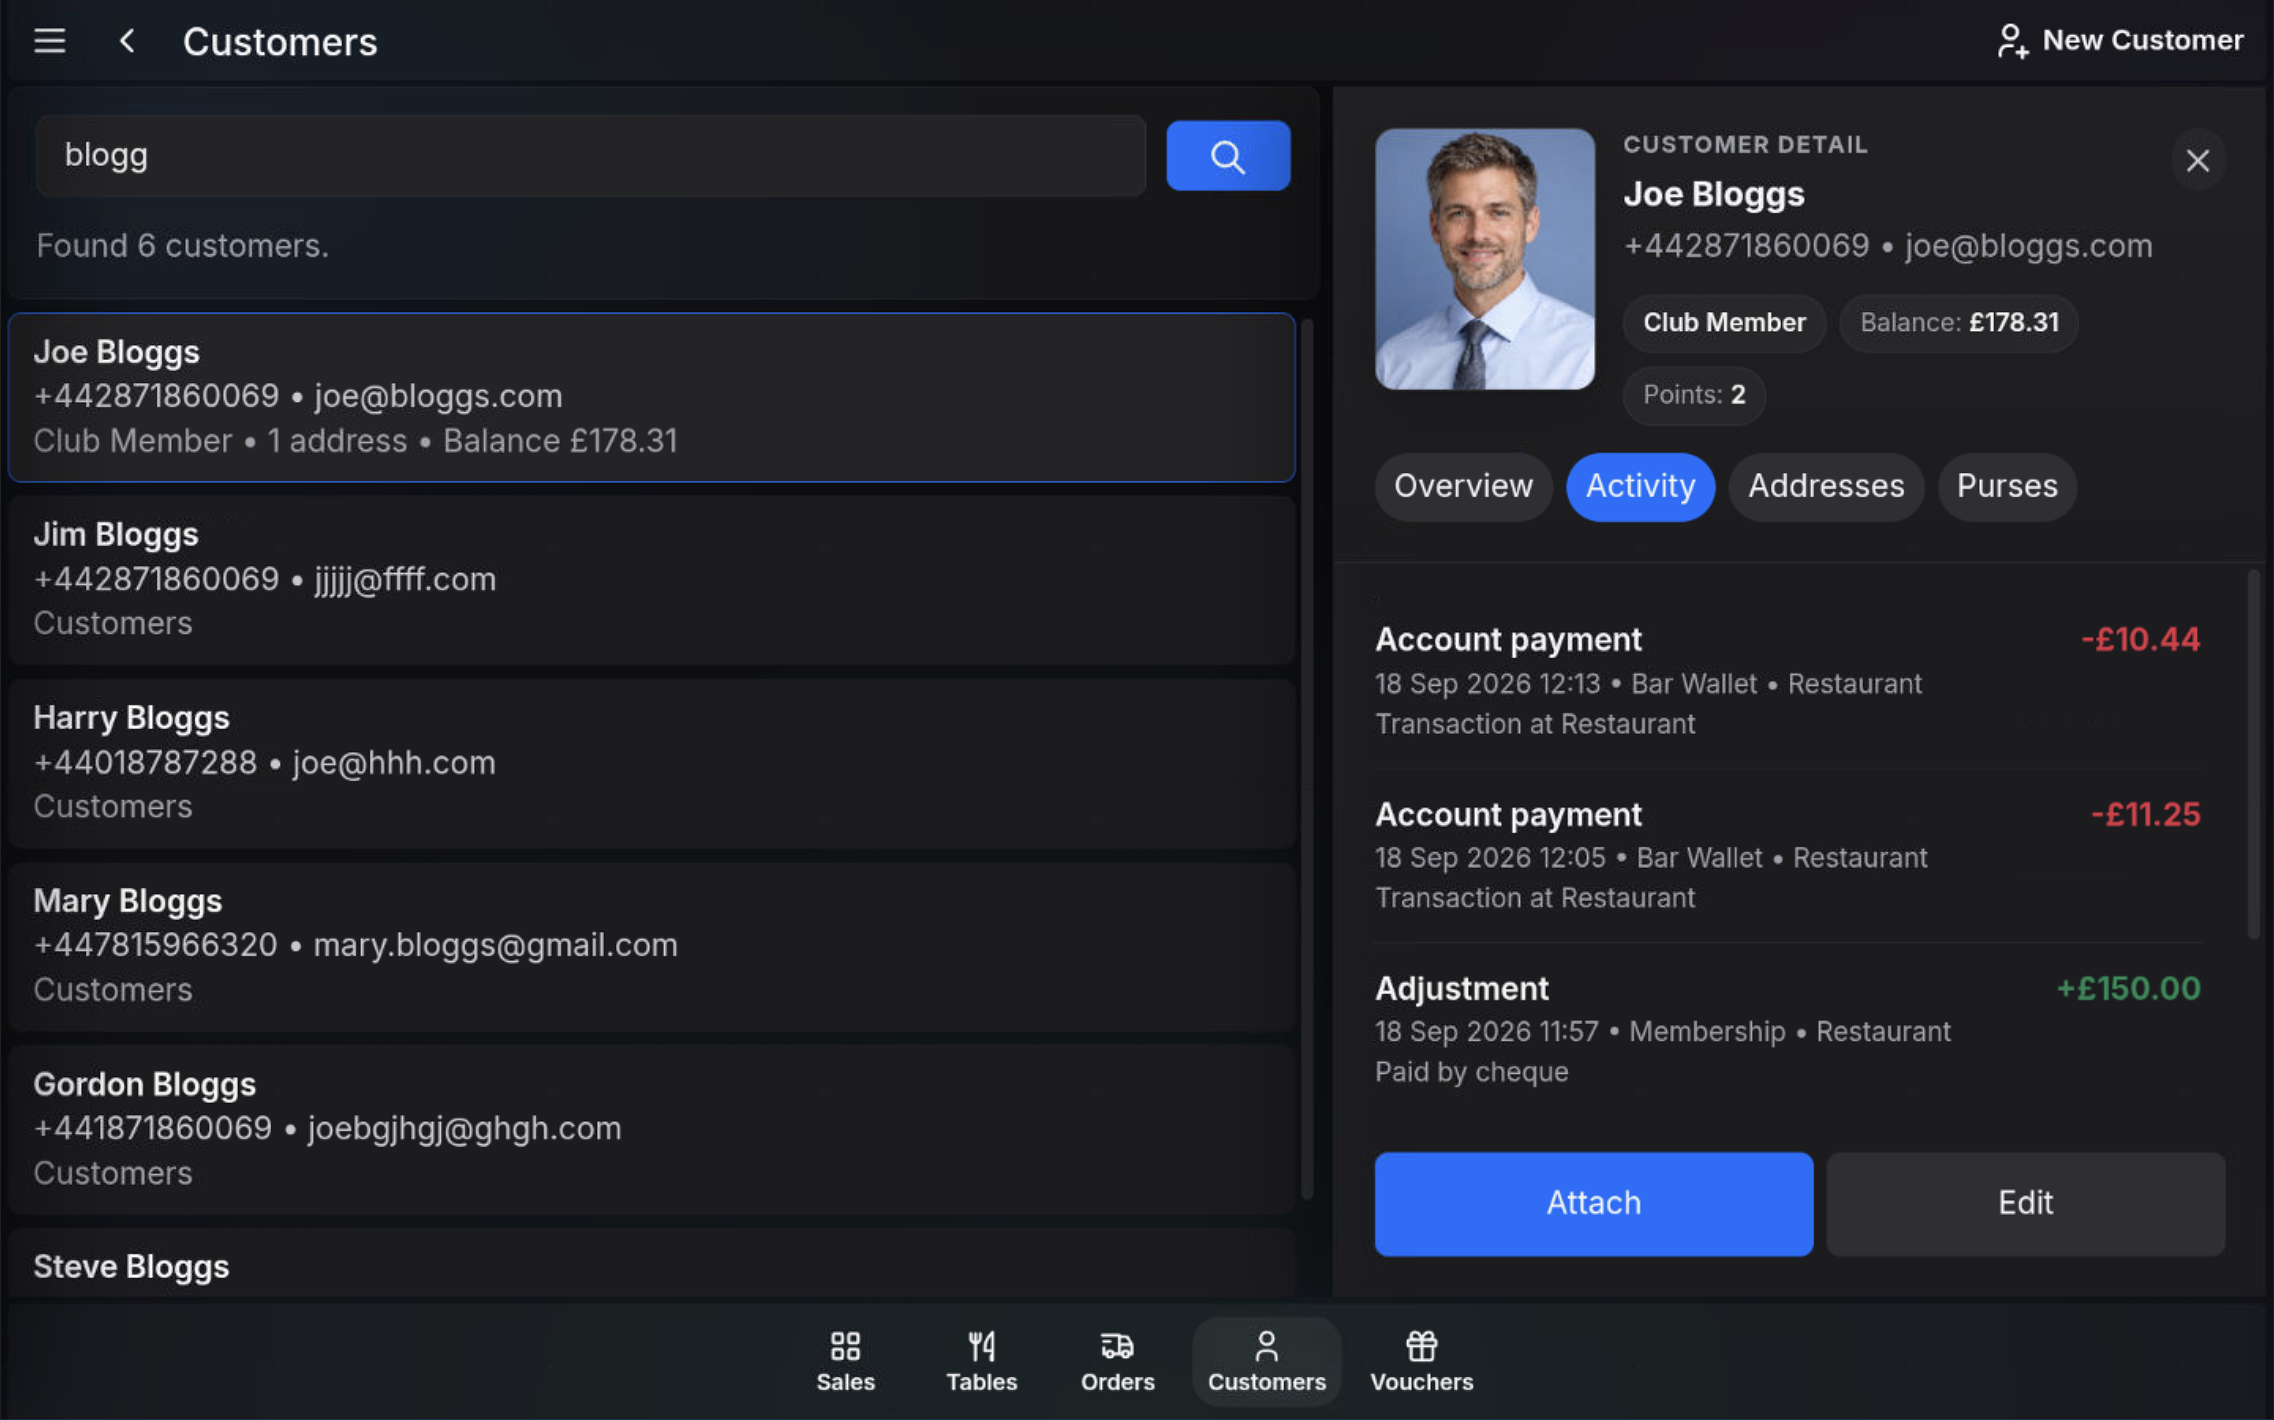The width and height of the screenshot is (2274, 1420).
Task: Click the customer list scrollbar
Action: tap(1306, 760)
